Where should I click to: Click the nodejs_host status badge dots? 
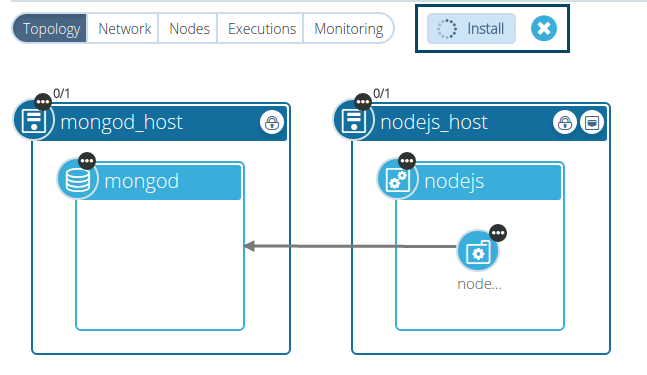[x=363, y=102]
